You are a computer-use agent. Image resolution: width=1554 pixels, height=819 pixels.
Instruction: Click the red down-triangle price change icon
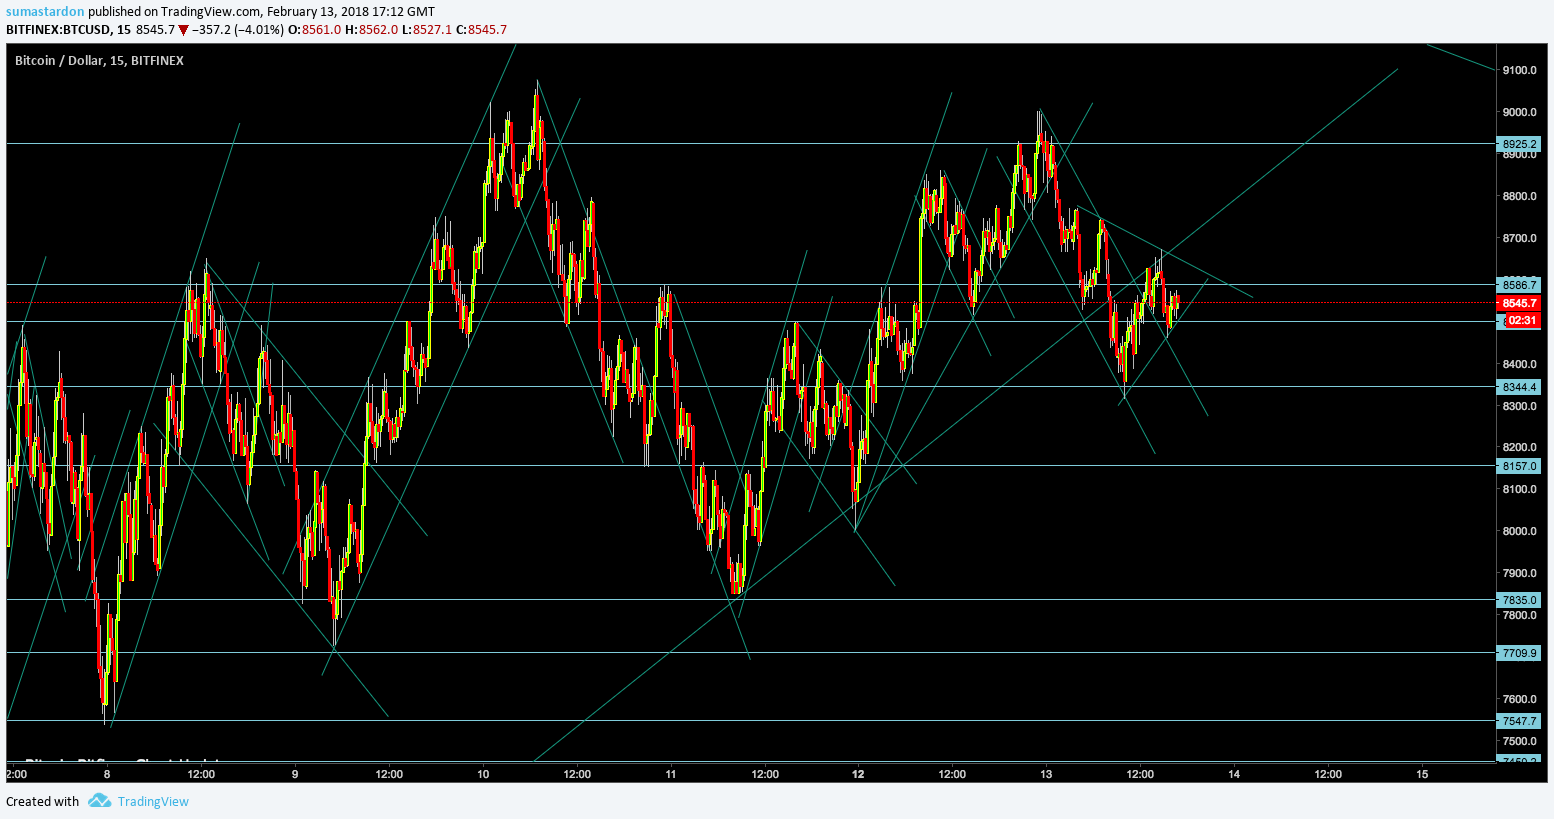tap(183, 30)
